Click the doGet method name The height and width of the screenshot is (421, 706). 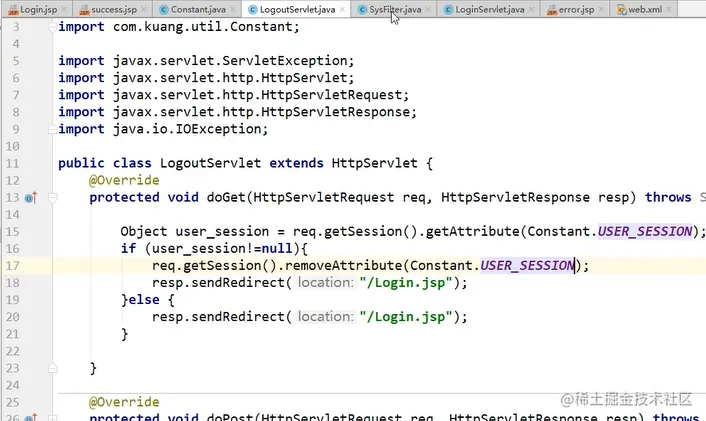pyautogui.click(x=226, y=197)
